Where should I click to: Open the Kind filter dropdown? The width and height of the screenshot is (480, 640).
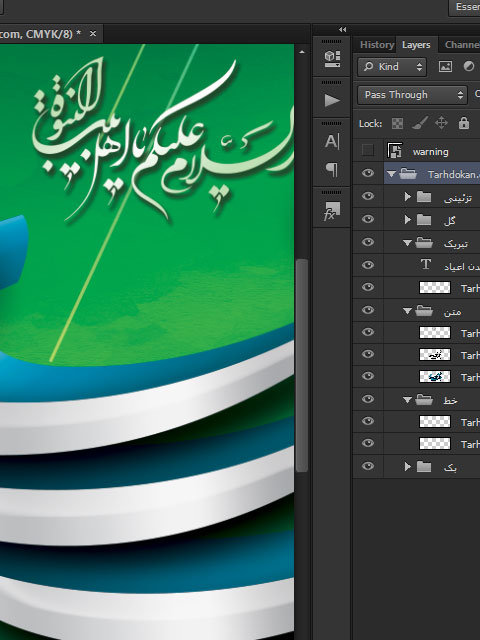pos(392,67)
